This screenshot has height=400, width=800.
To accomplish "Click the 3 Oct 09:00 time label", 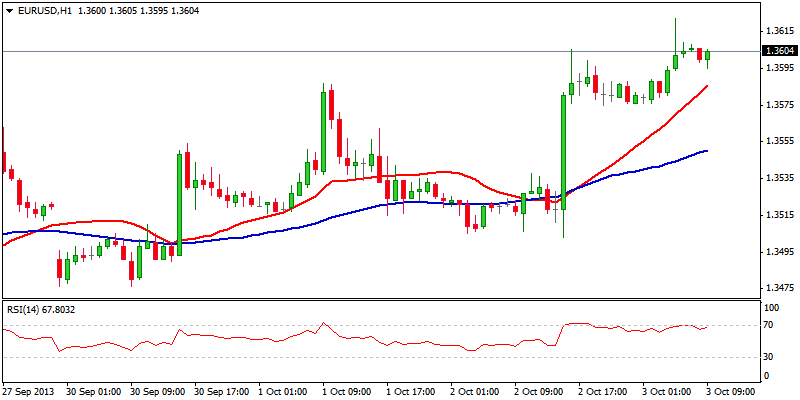I will 729,392.
